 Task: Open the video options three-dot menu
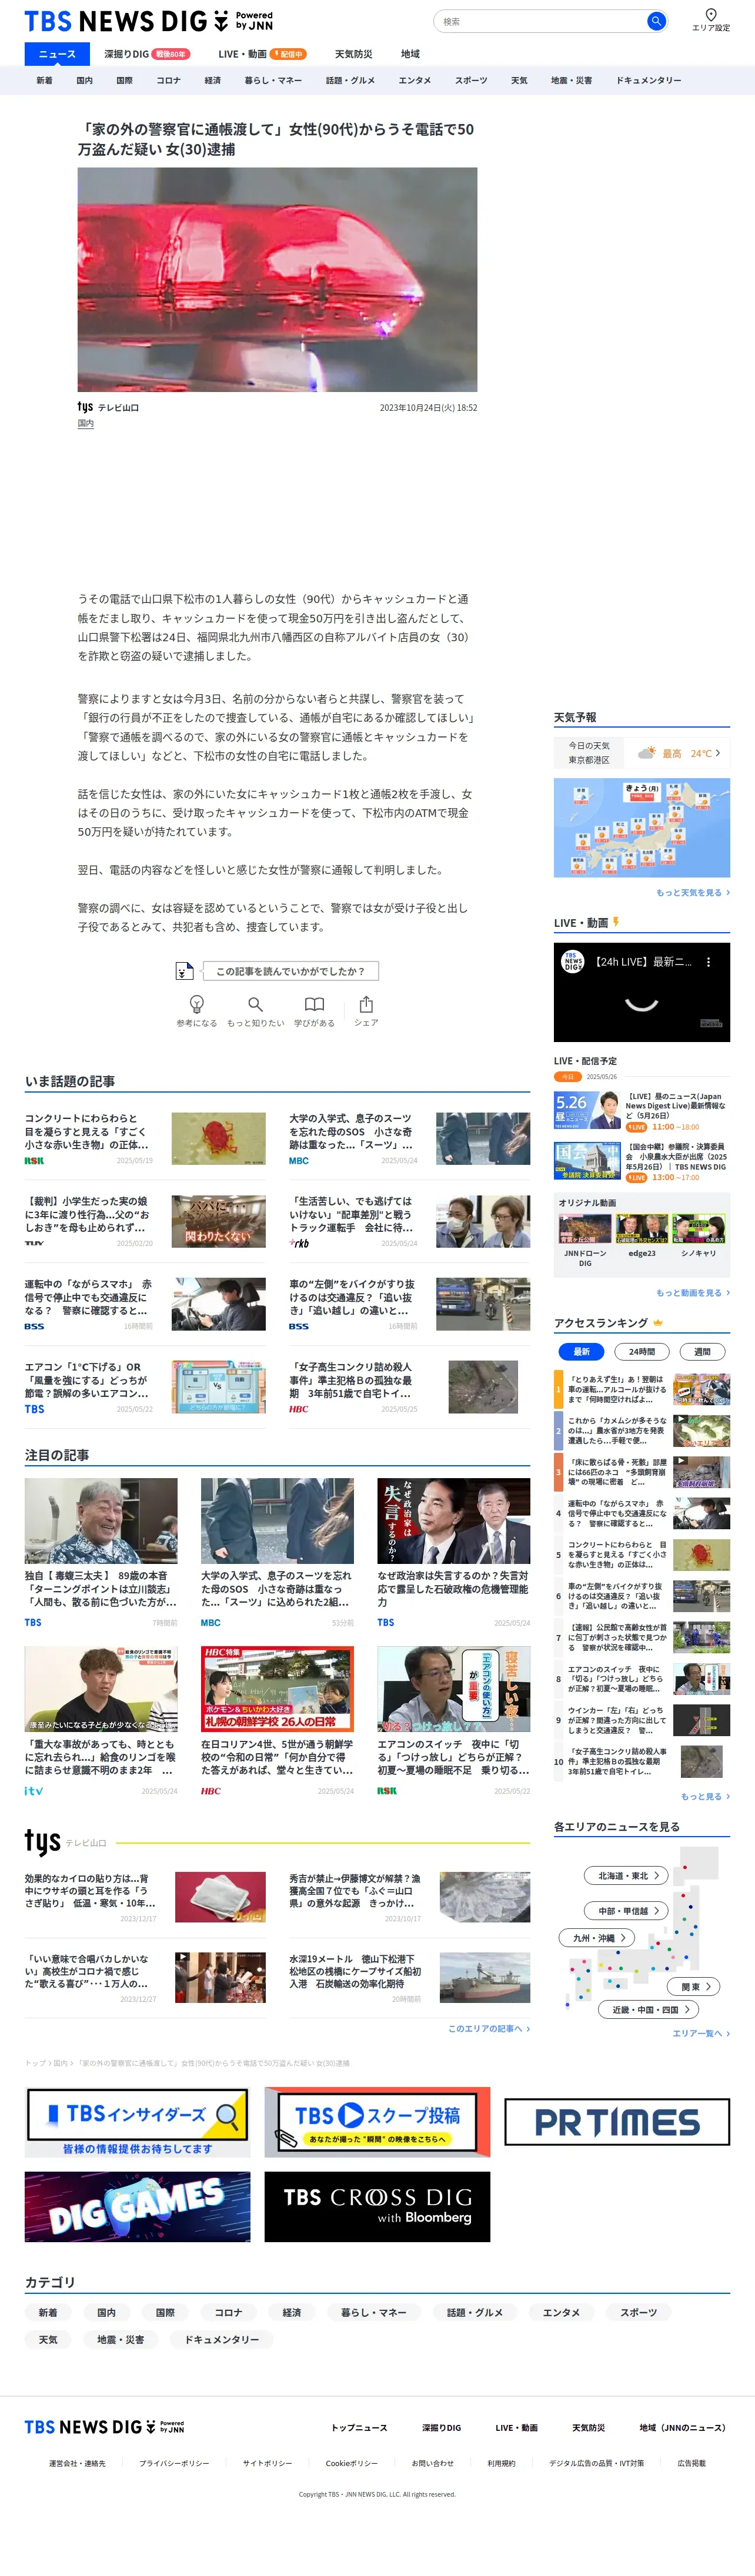[708, 962]
